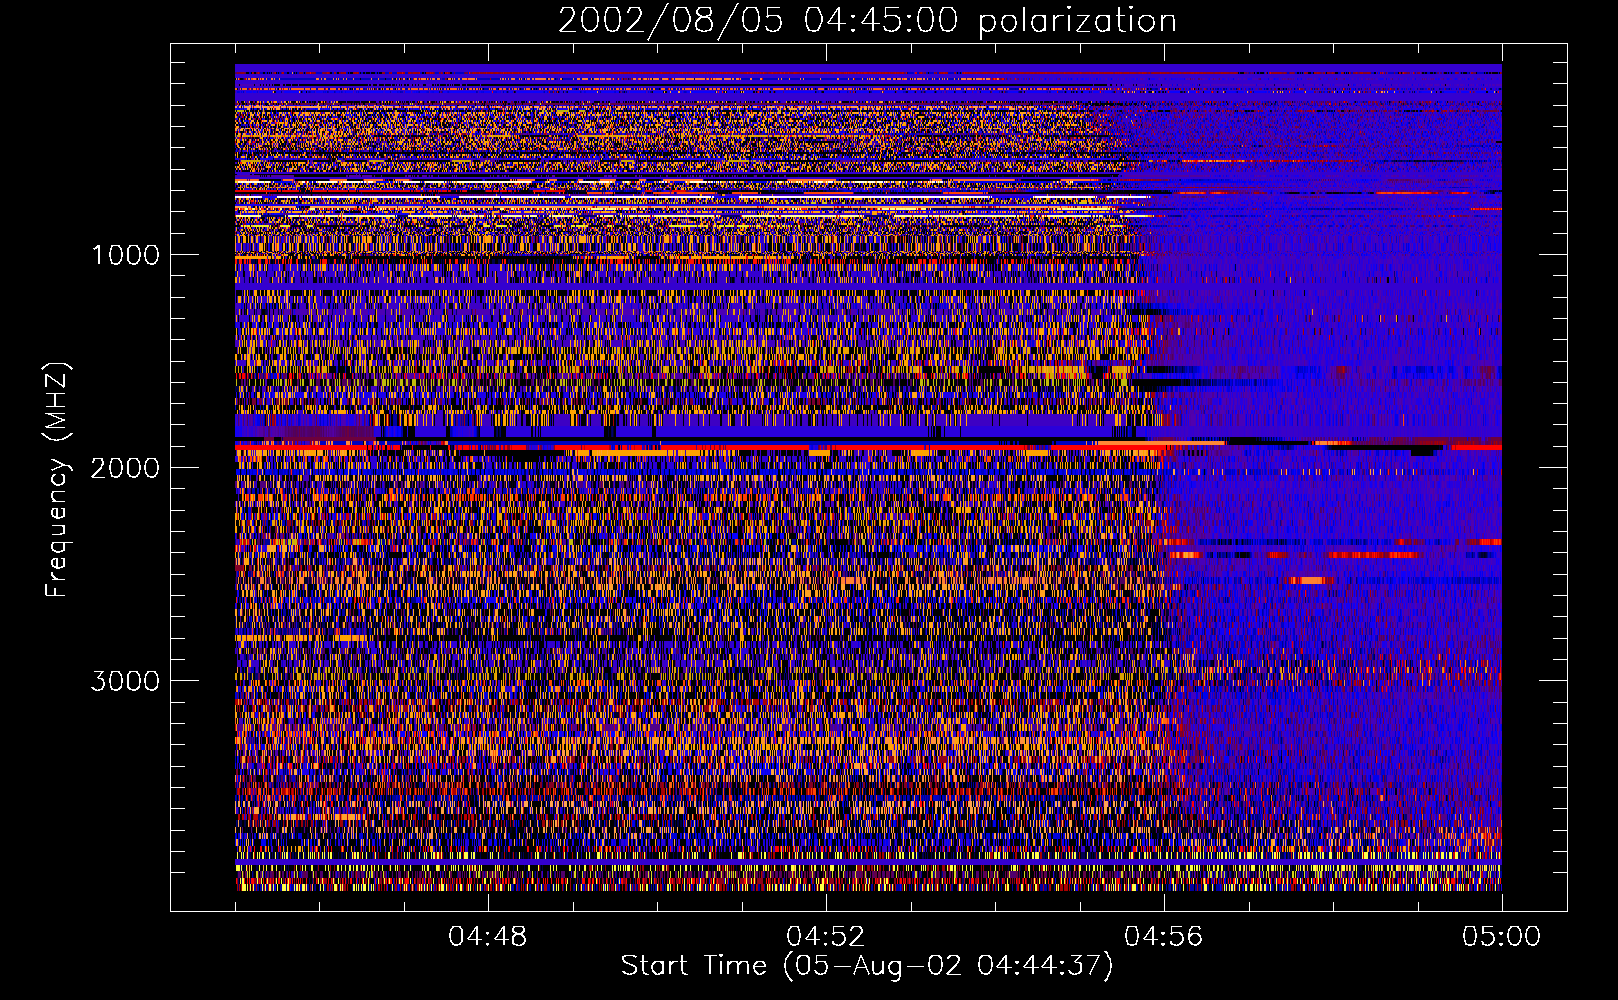Click the "1000" frequency tick label

pyautogui.click(x=126, y=255)
